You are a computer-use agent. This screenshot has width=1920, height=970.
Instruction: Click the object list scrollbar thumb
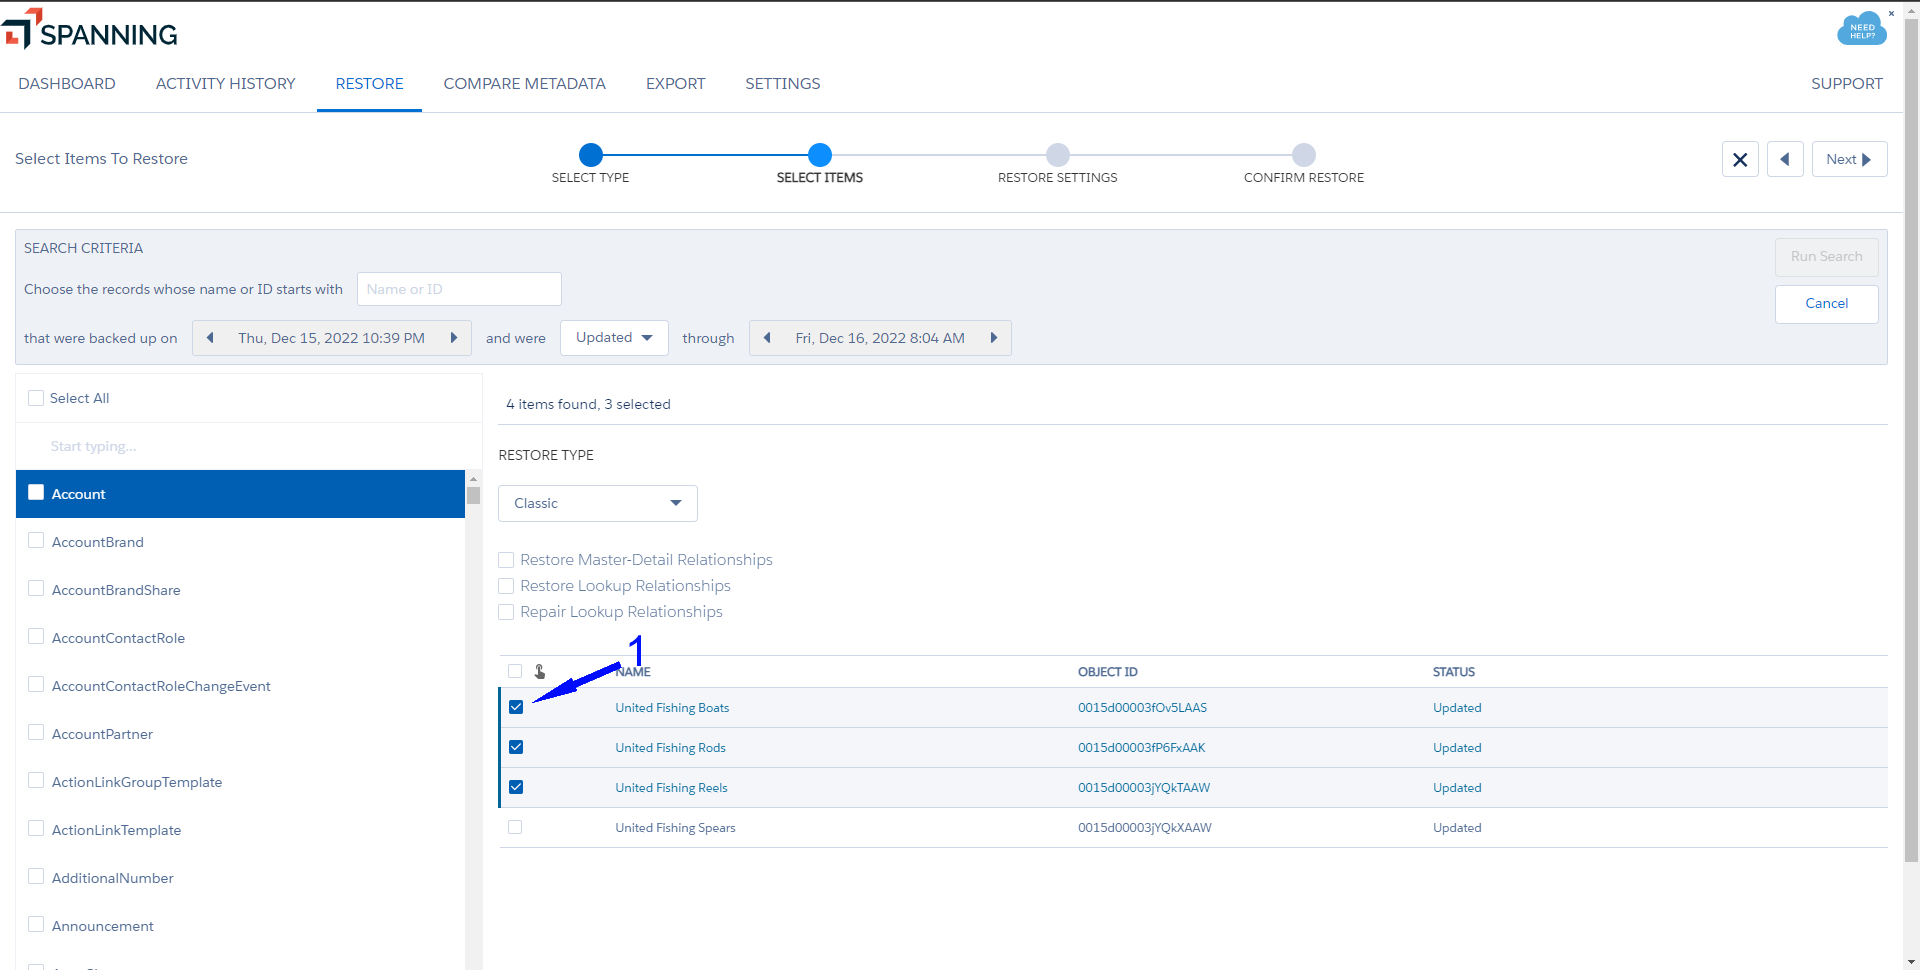click(x=473, y=495)
